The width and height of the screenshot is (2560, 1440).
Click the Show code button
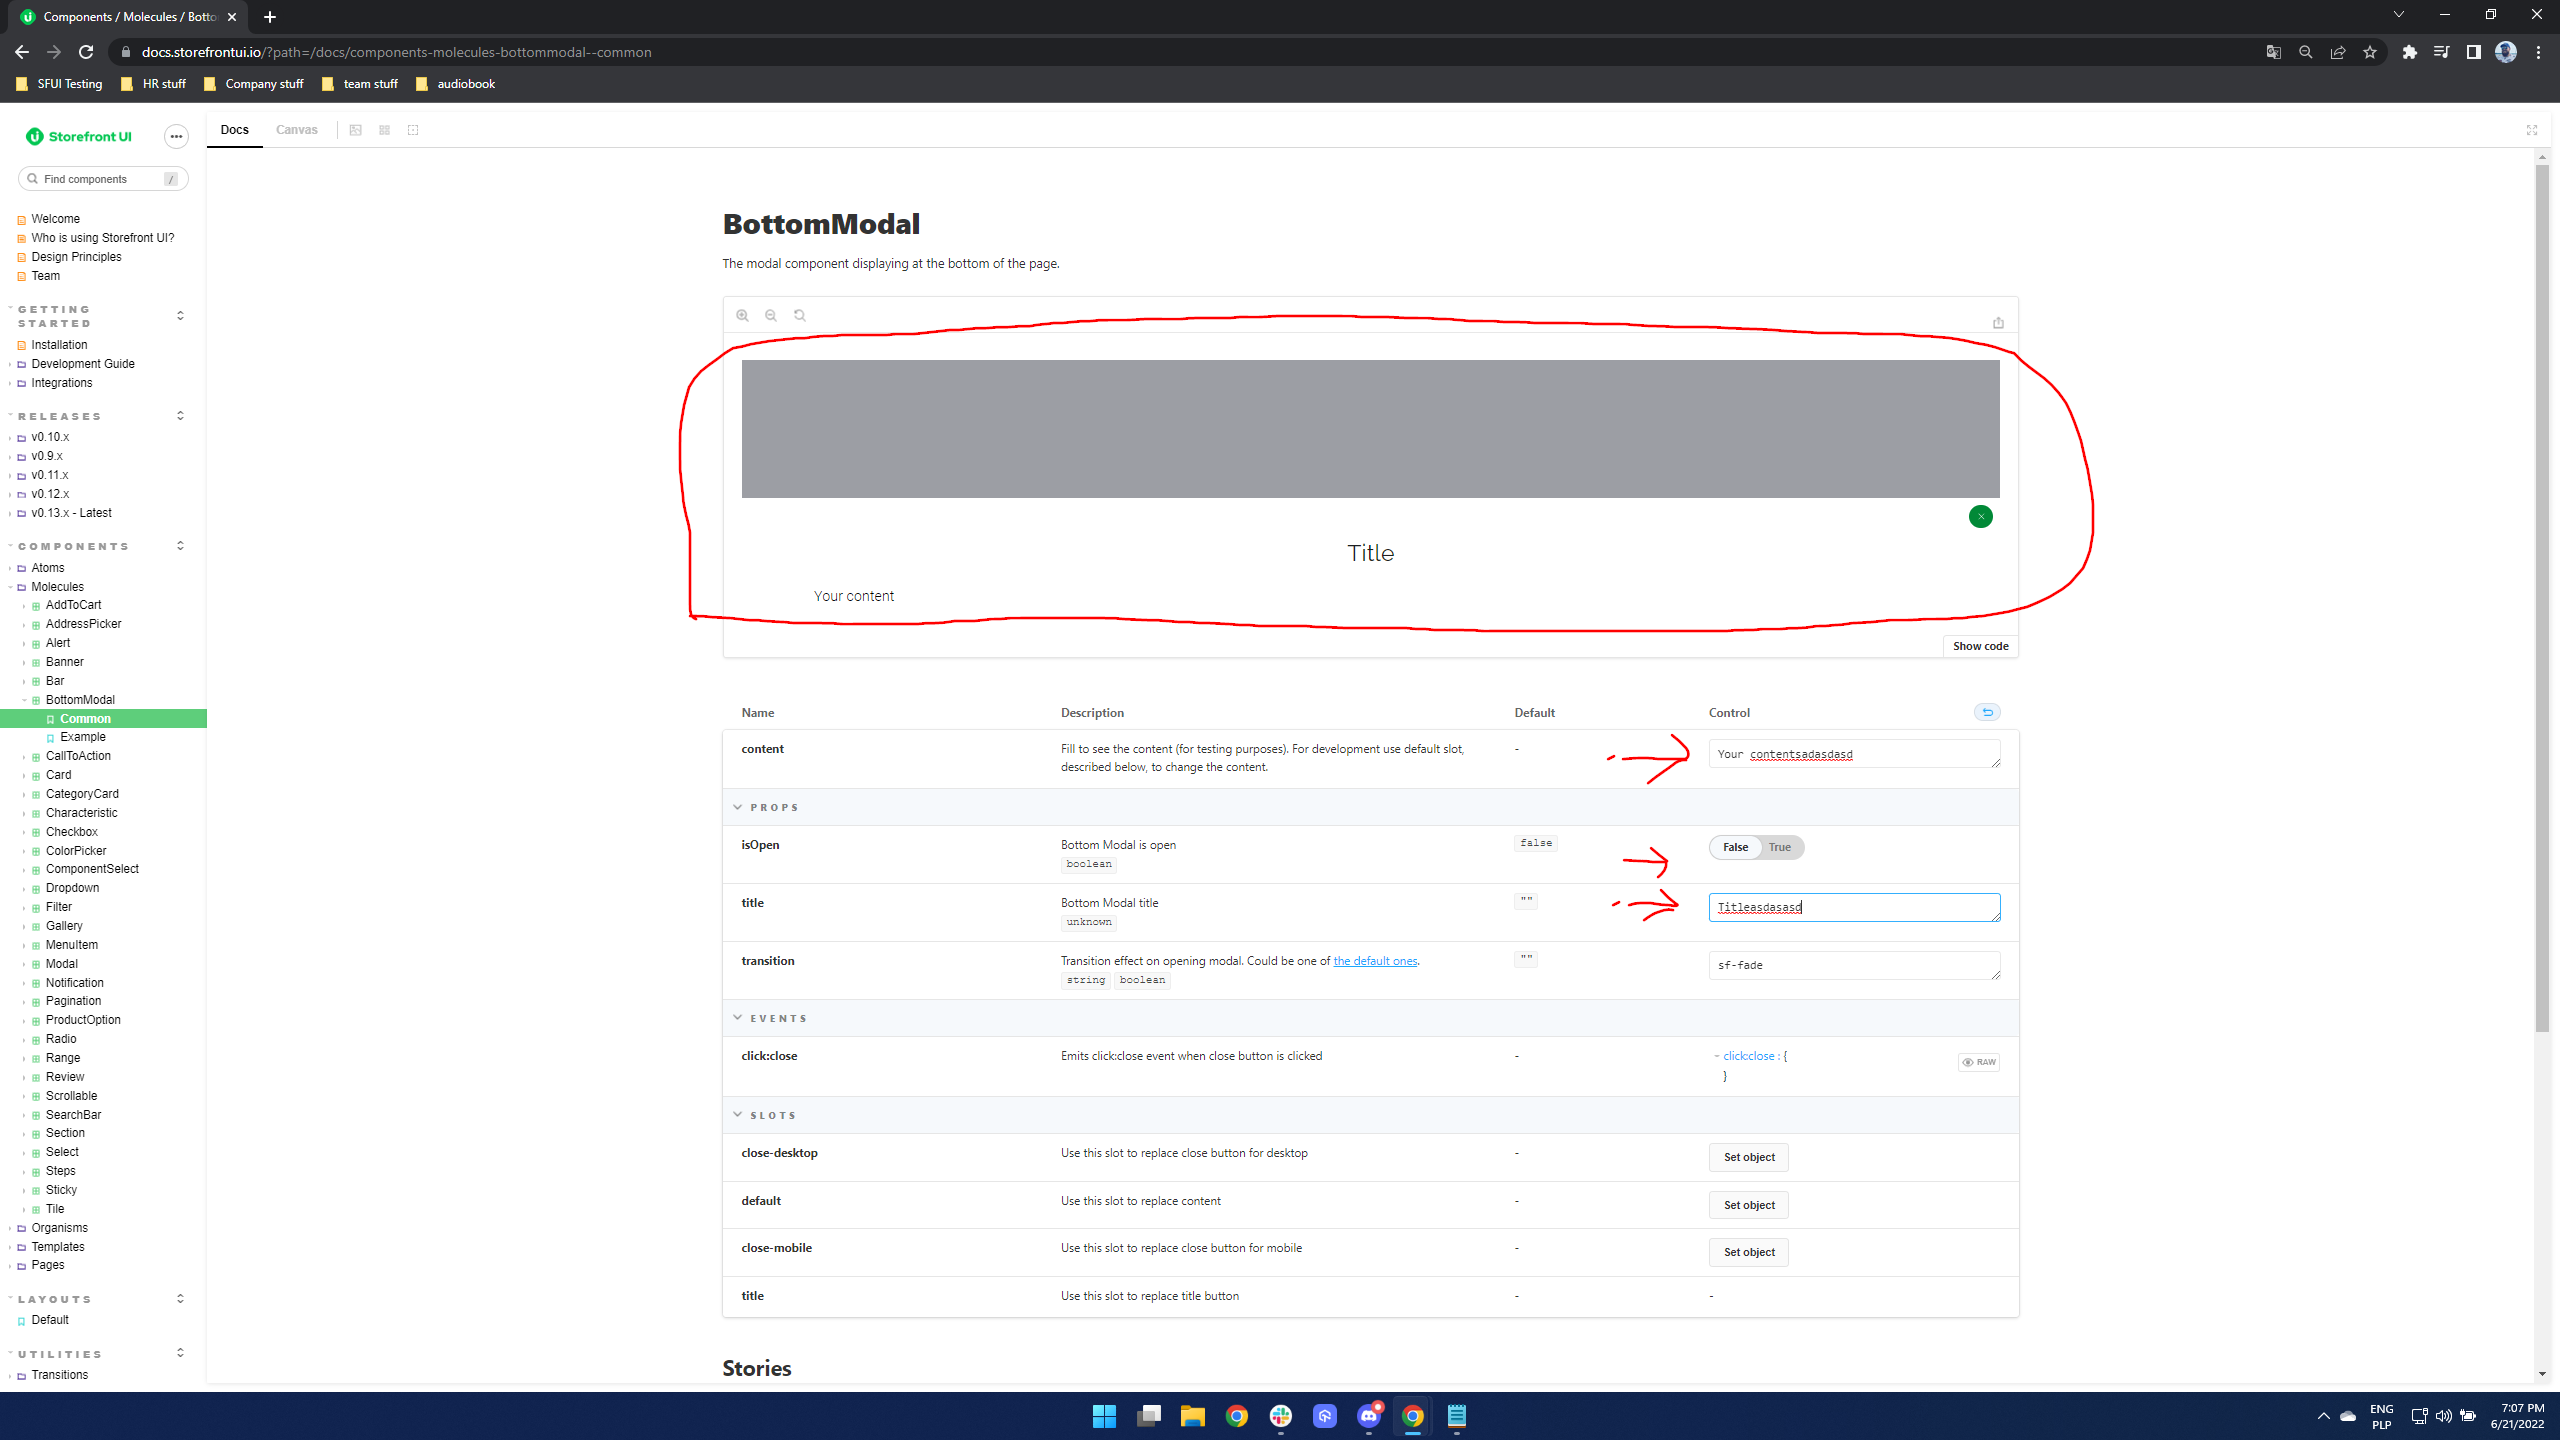pos(1980,646)
